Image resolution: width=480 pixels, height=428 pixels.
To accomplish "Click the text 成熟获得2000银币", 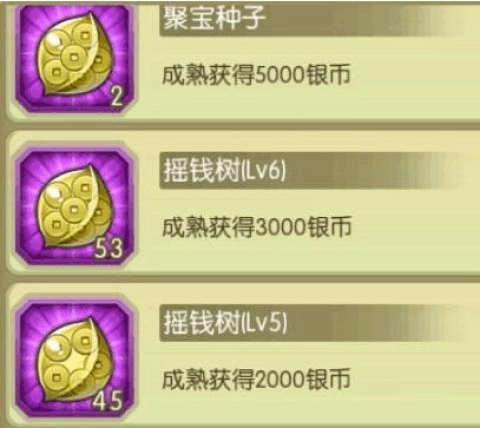I will pos(256,379).
